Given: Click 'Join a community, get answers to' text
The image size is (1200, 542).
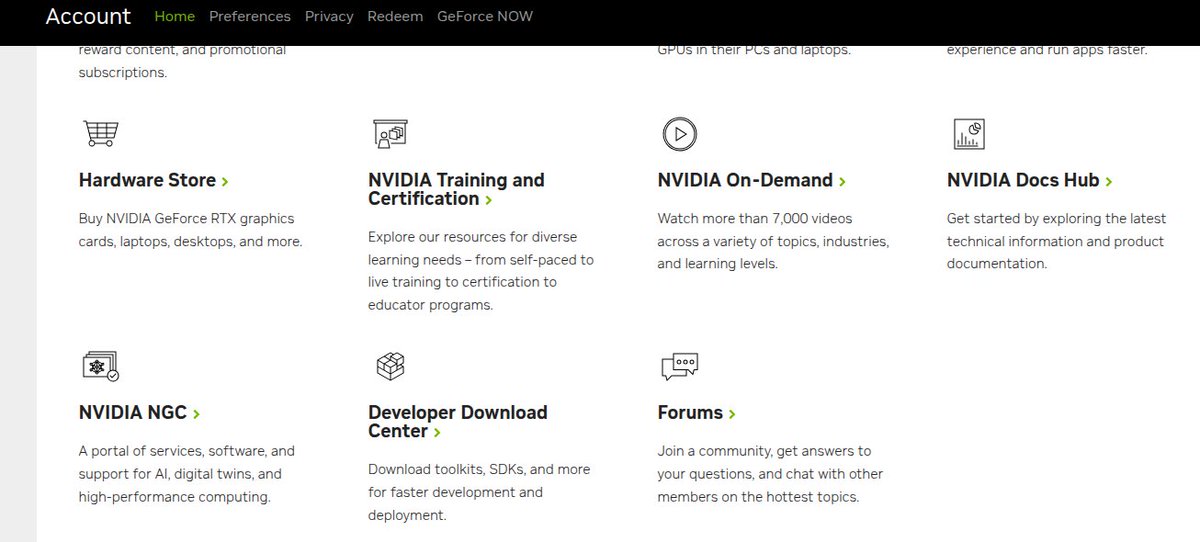Looking at the screenshot, I should 765,451.
